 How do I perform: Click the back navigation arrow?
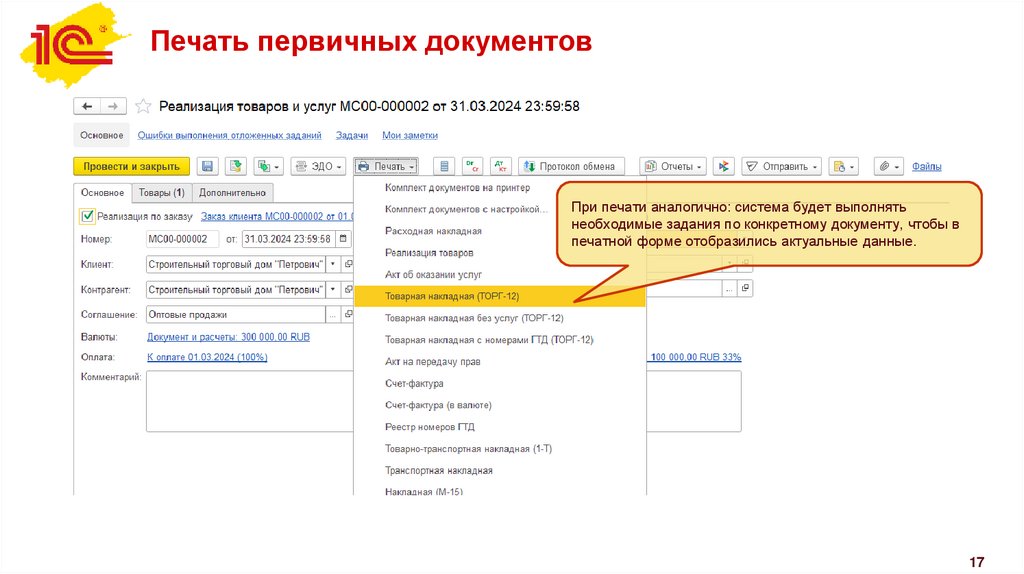tap(87, 106)
